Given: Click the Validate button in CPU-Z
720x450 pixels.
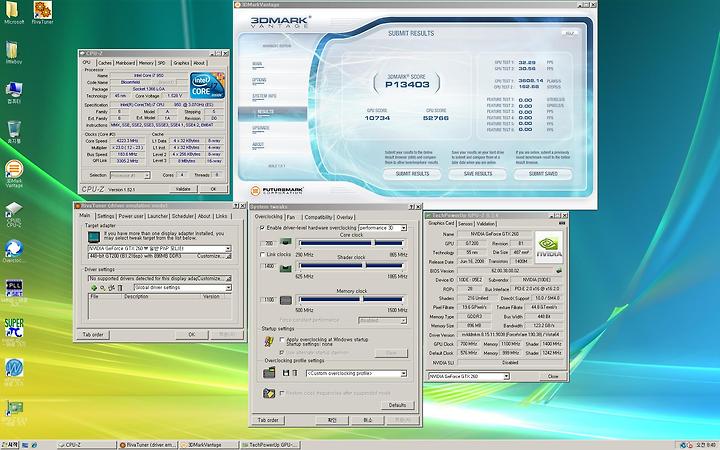Looking at the screenshot, I should [183, 189].
